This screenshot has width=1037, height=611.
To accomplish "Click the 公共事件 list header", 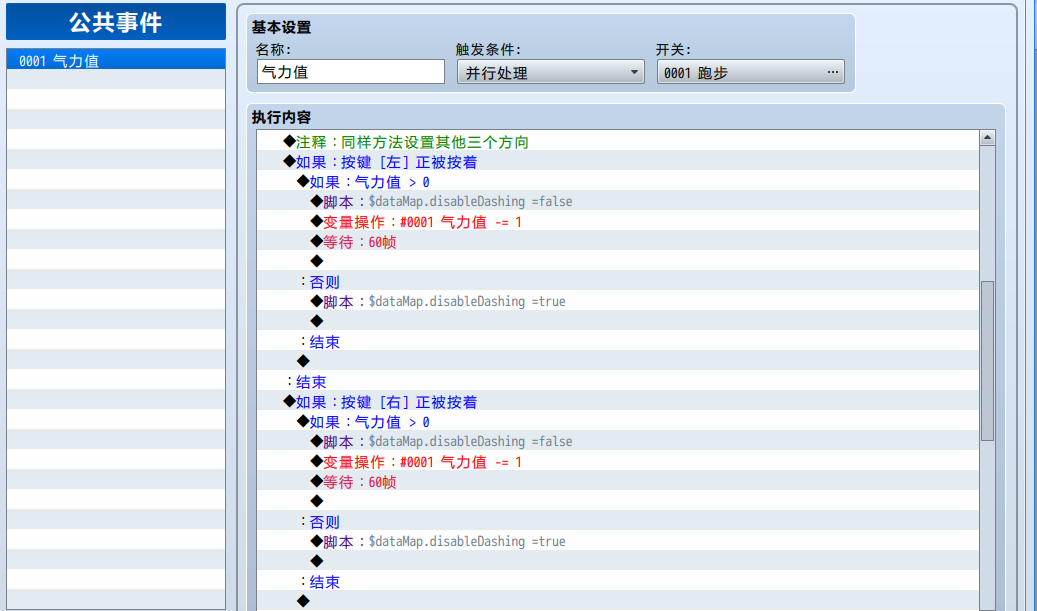I will [x=116, y=22].
